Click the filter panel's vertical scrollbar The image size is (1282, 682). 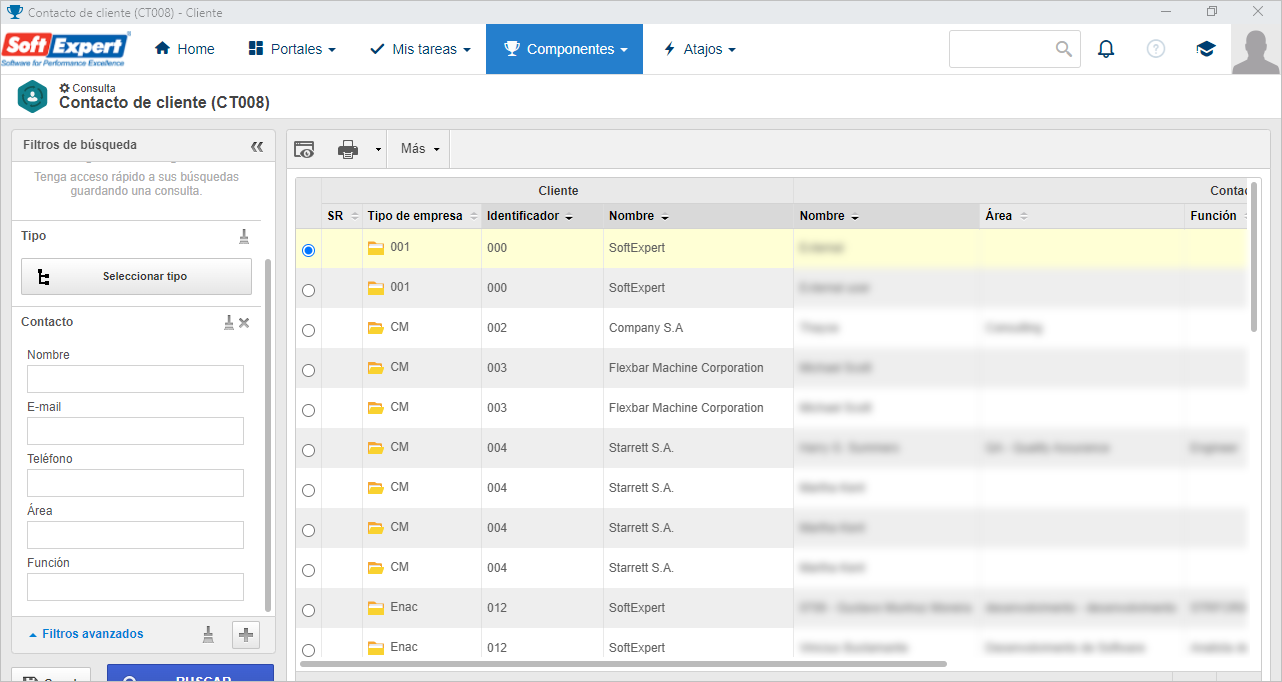[x=267, y=435]
